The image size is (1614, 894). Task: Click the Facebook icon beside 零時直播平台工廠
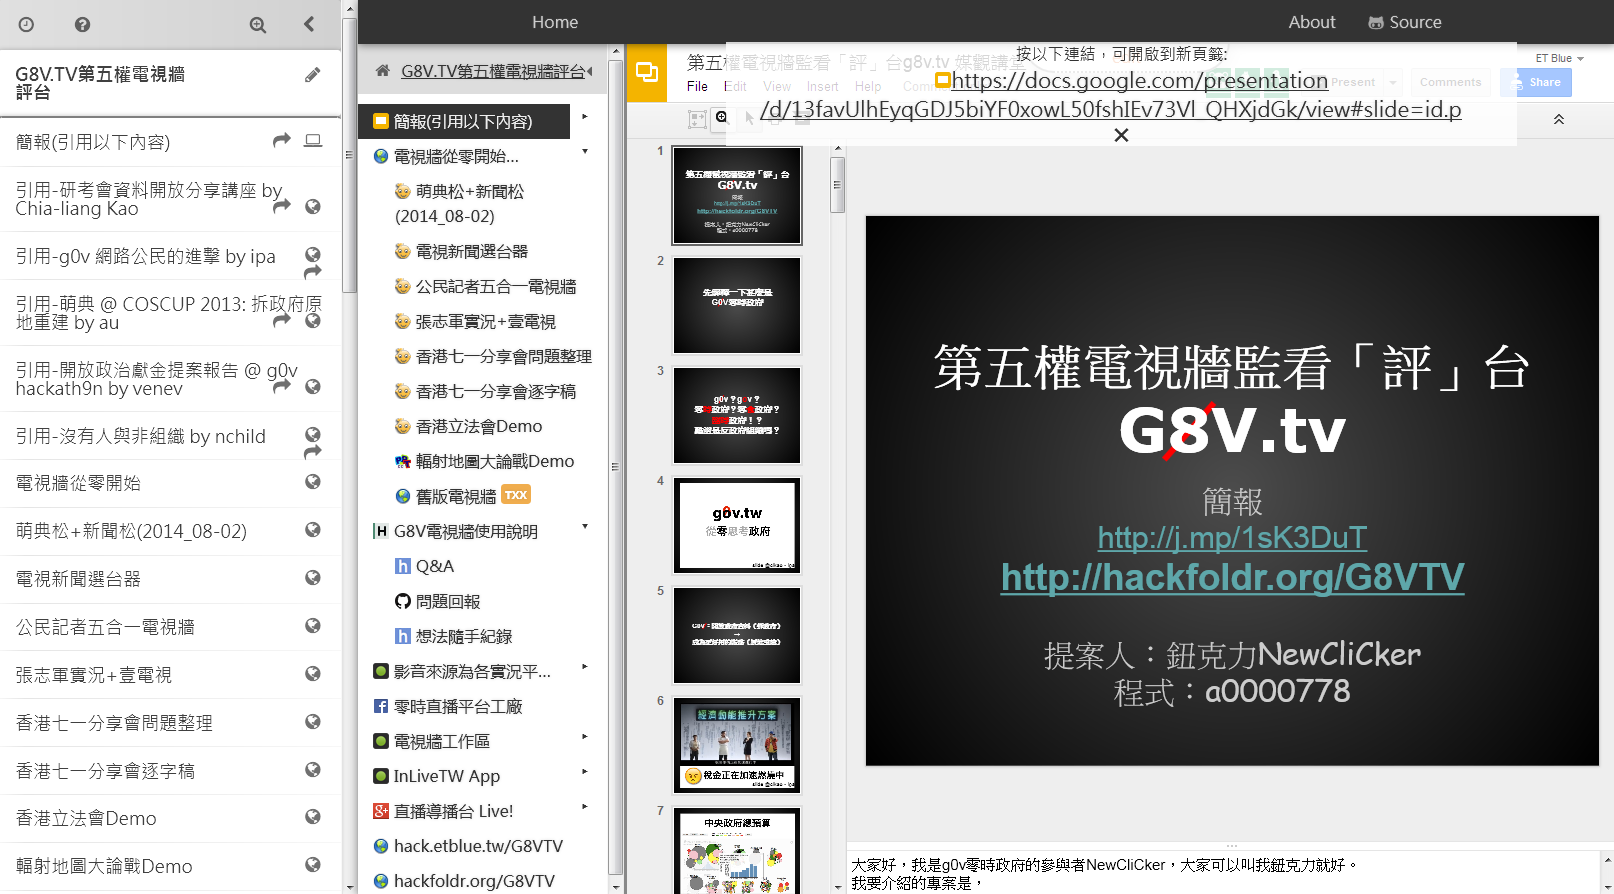point(381,706)
